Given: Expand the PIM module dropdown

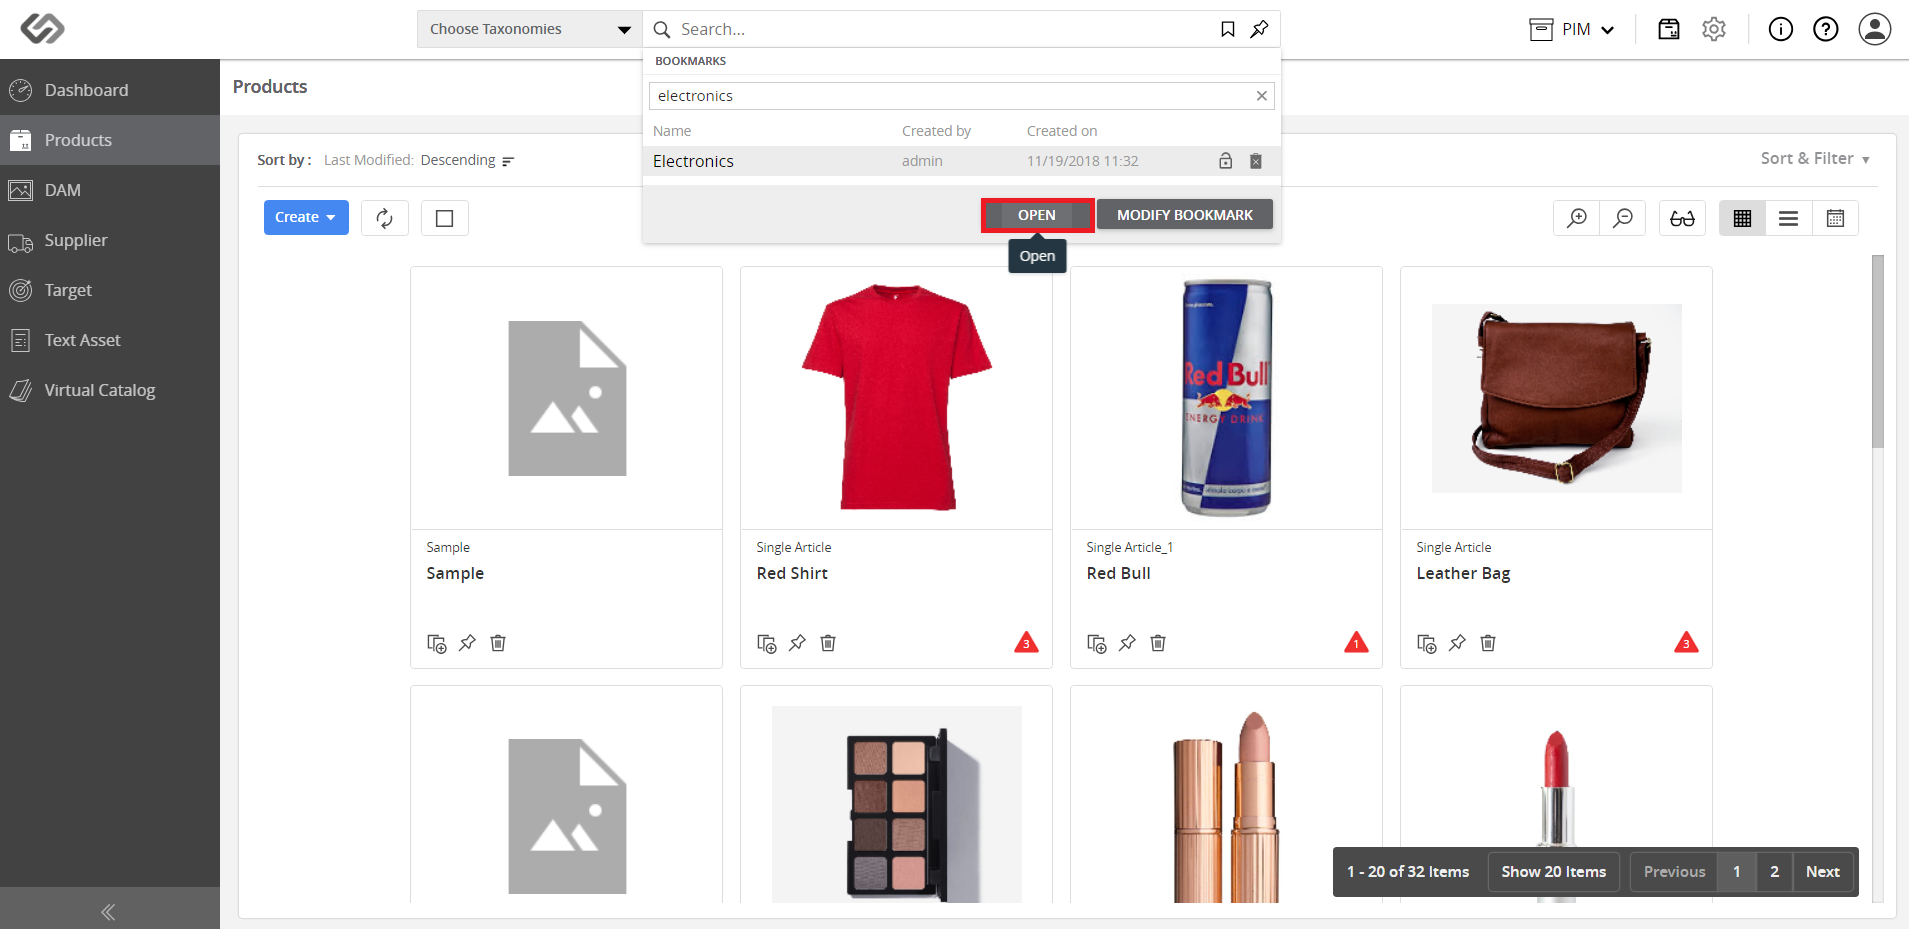Looking at the screenshot, I should 1572,29.
